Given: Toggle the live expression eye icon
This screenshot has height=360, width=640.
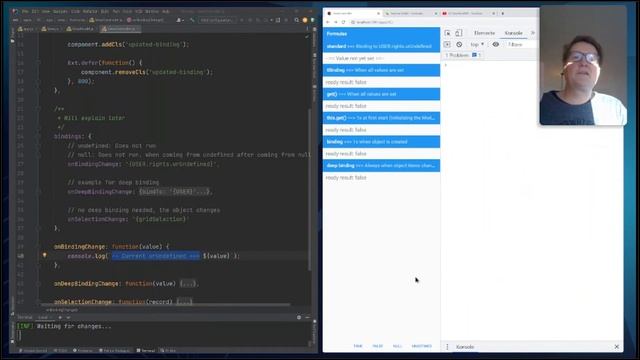Looking at the screenshot, I should point(496,44).
